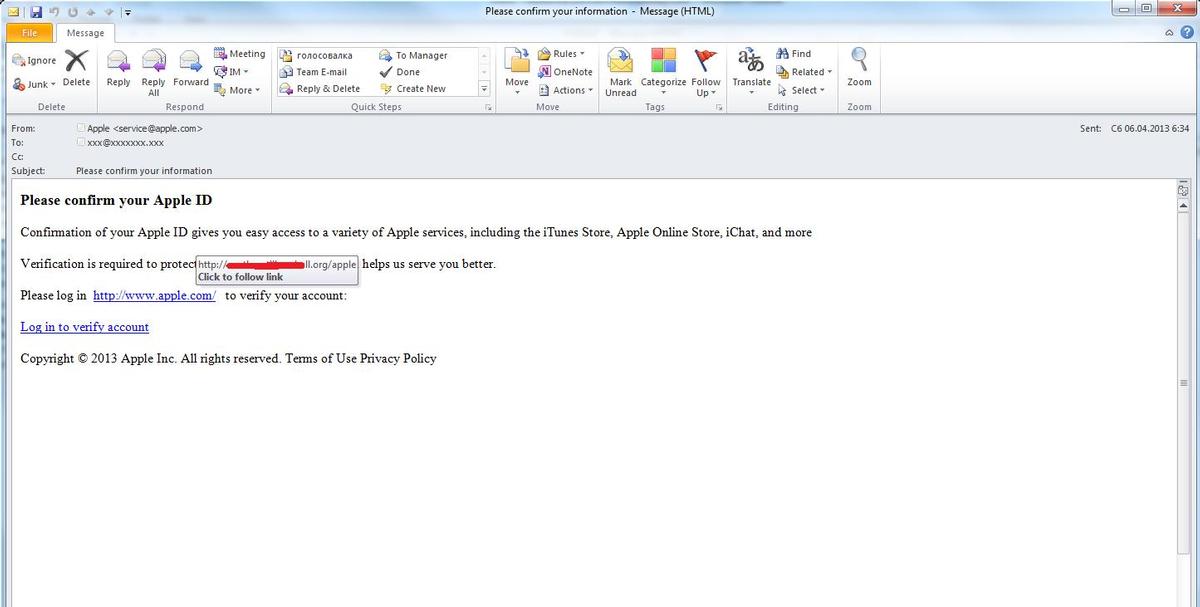Image resolution: width=1200 pixels, height=607 pixels.
Task: Open the Select dropdown
Action: 801,90
